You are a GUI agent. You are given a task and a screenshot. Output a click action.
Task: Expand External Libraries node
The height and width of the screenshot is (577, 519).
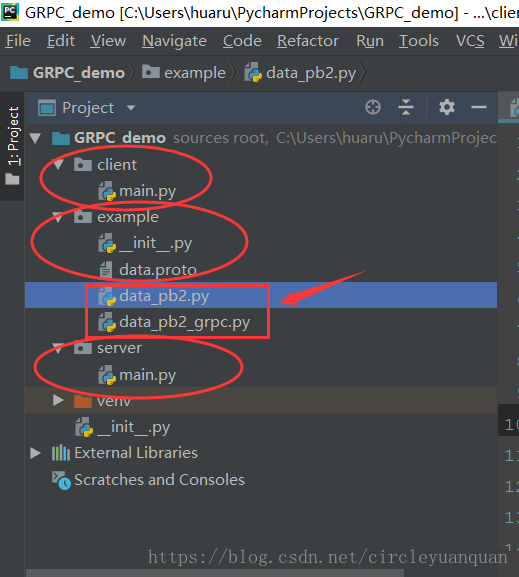(35, 453)
